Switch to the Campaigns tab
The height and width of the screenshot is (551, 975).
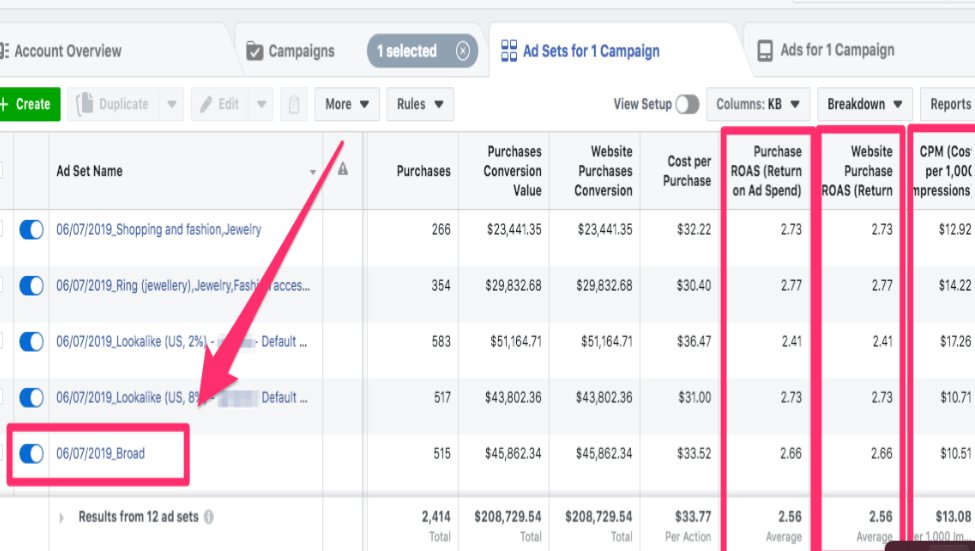pyautogui.click(x=301, y=51)
